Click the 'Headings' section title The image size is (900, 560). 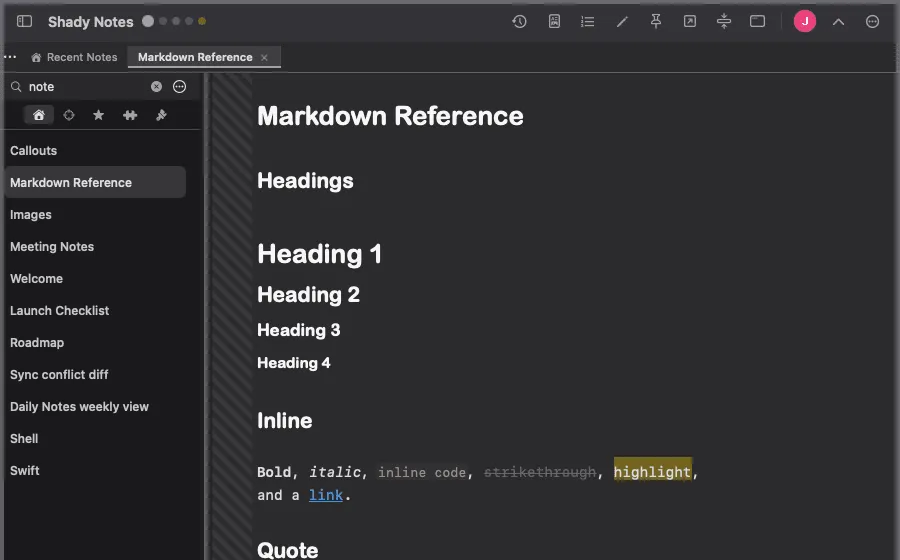click(x=305, y=181)
